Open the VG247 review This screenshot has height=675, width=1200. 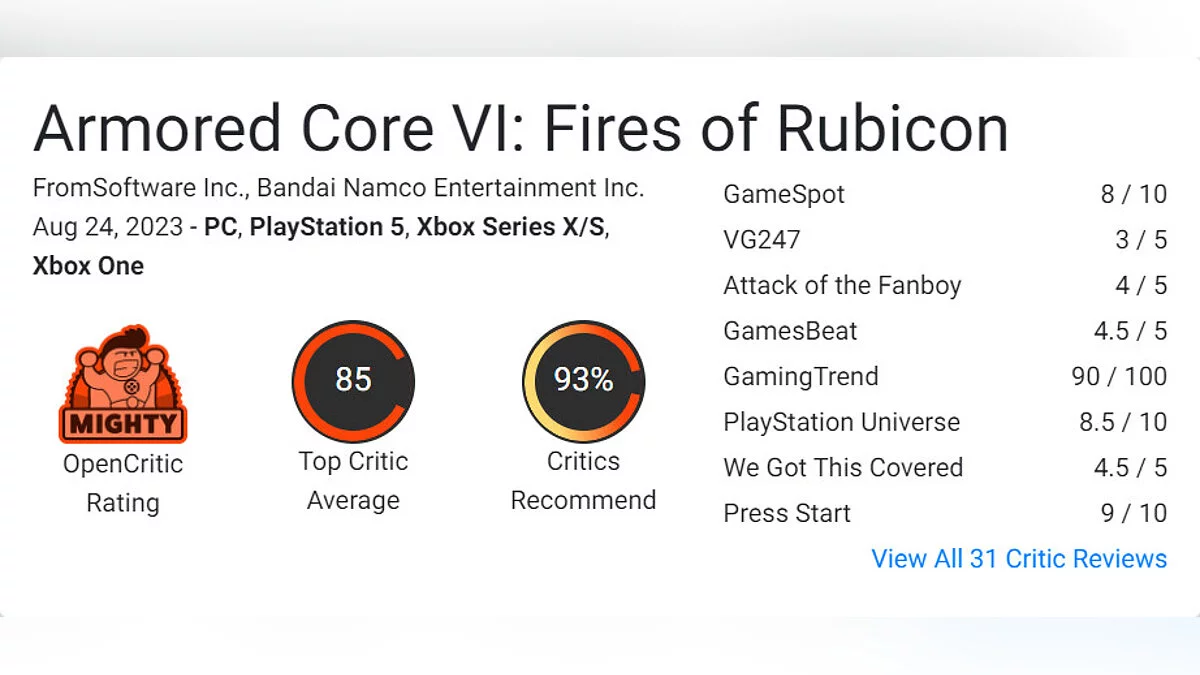(761, 240)
